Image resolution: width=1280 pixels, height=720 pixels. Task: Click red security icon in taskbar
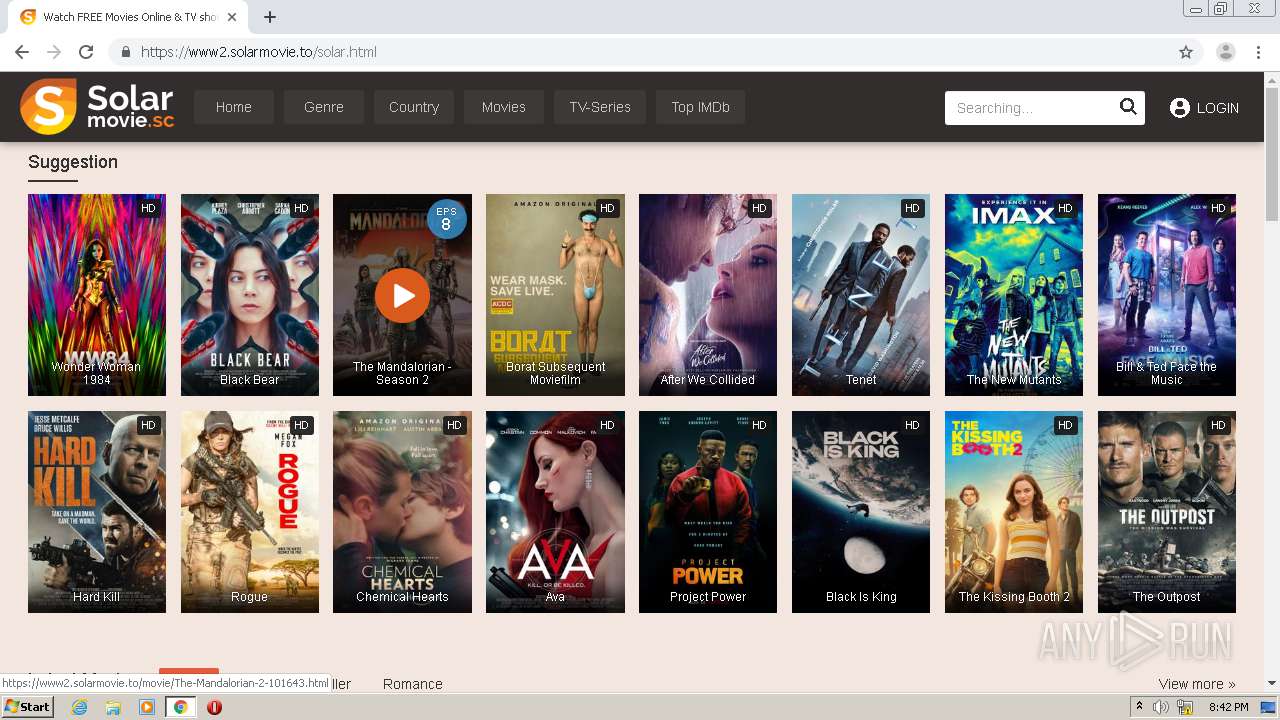coord(214,707)
